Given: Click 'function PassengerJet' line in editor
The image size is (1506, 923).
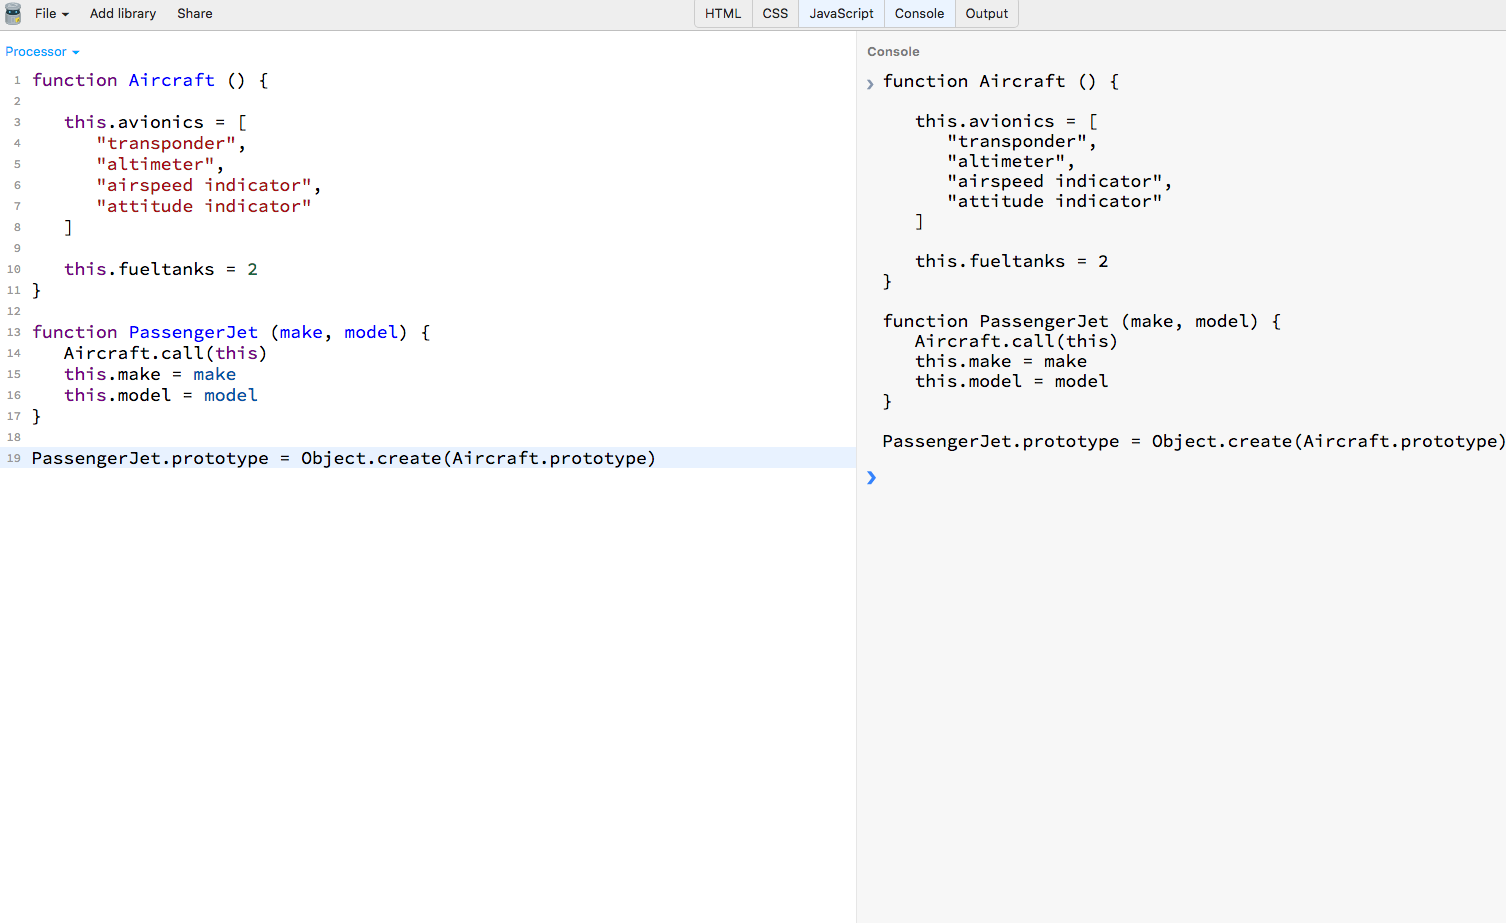Looking at the screenshot, I should tap(231, 332).
